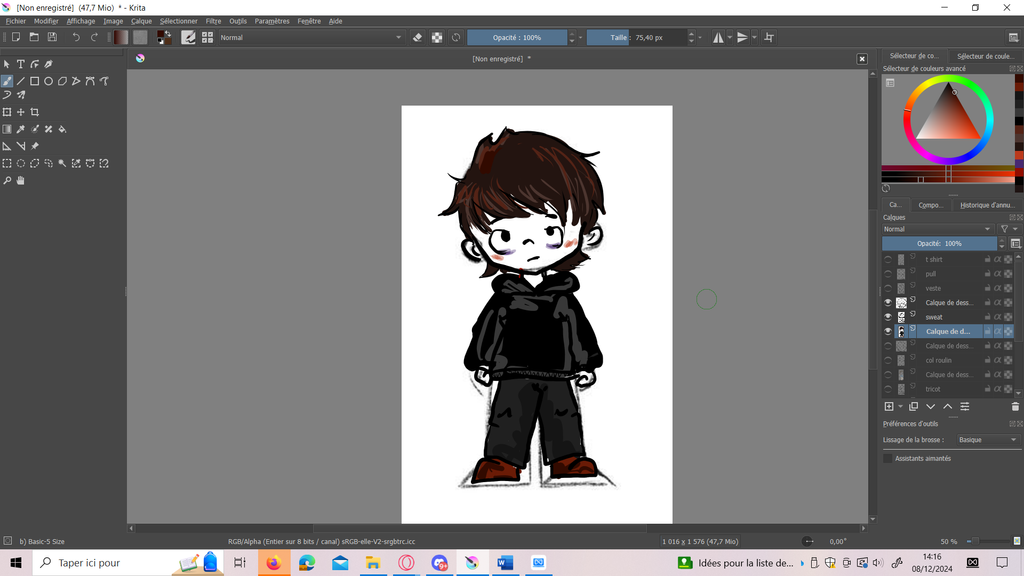The width and height of the screenshot is (1024, 576).
Task: Select the Line tool
Action: [21, 81]
